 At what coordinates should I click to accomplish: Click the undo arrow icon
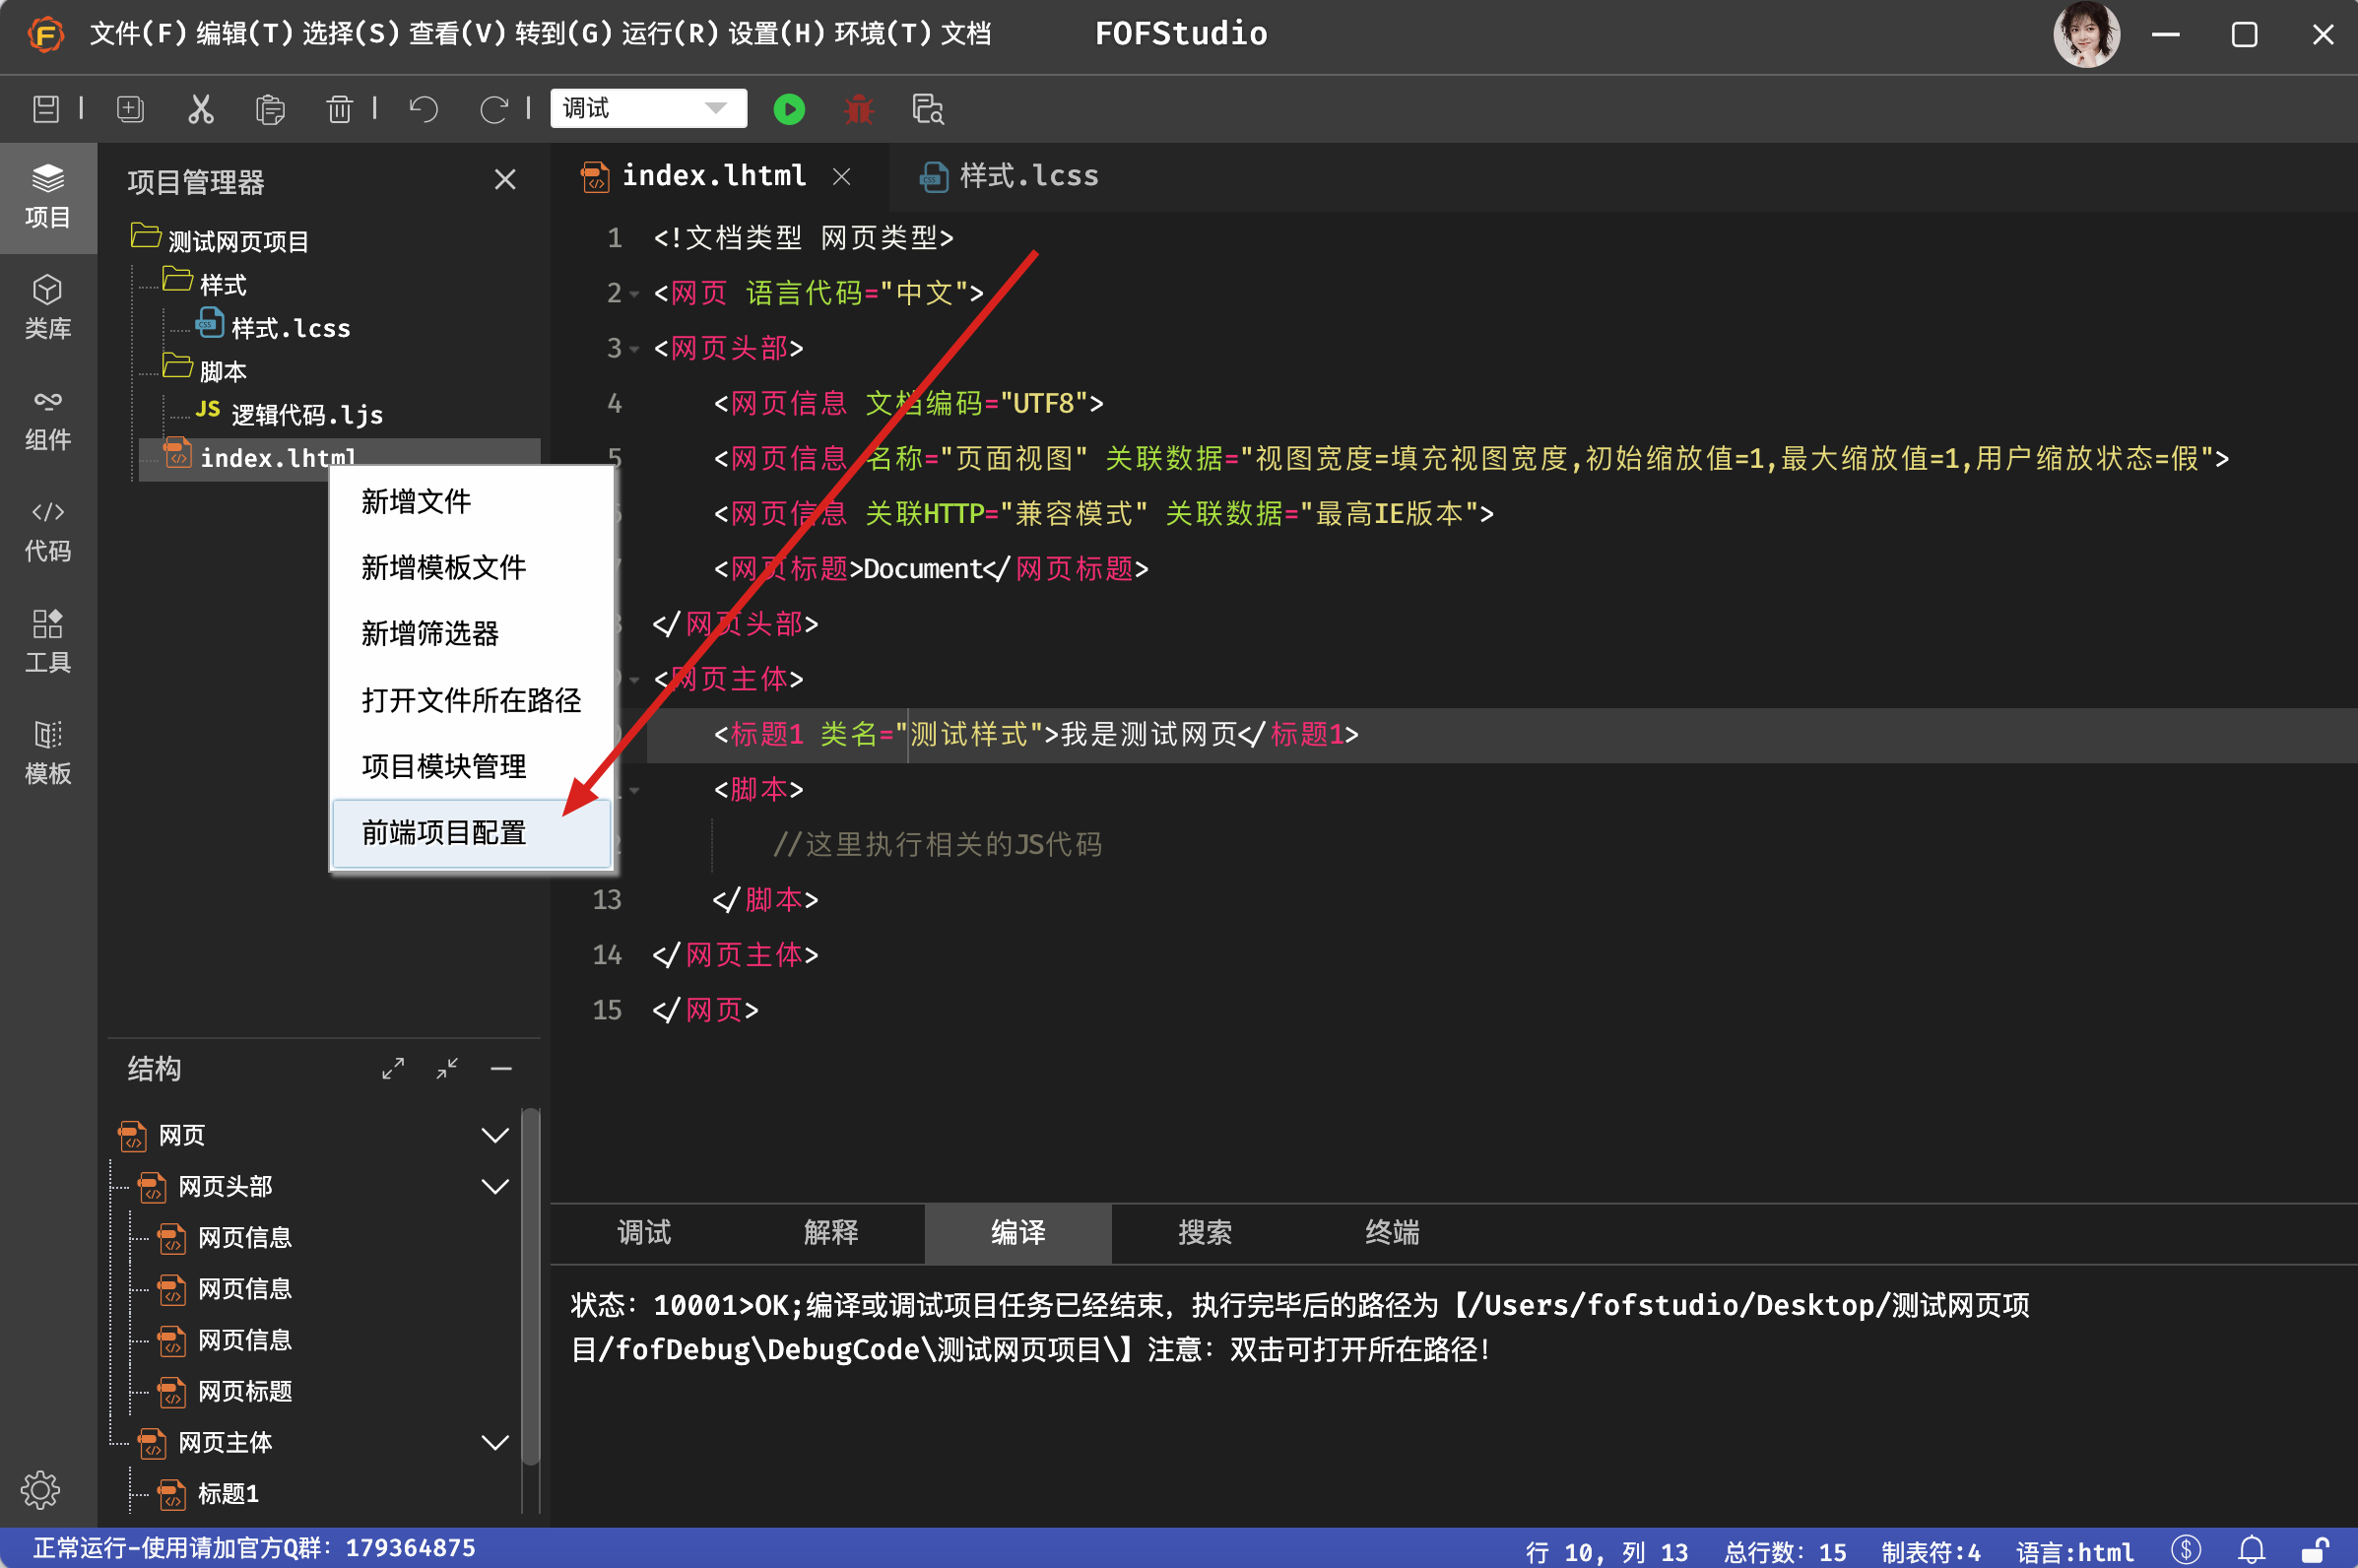(x=424, y=109)
